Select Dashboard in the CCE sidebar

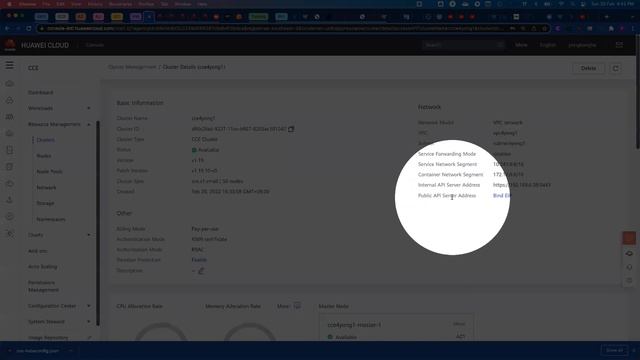[40, 93]
